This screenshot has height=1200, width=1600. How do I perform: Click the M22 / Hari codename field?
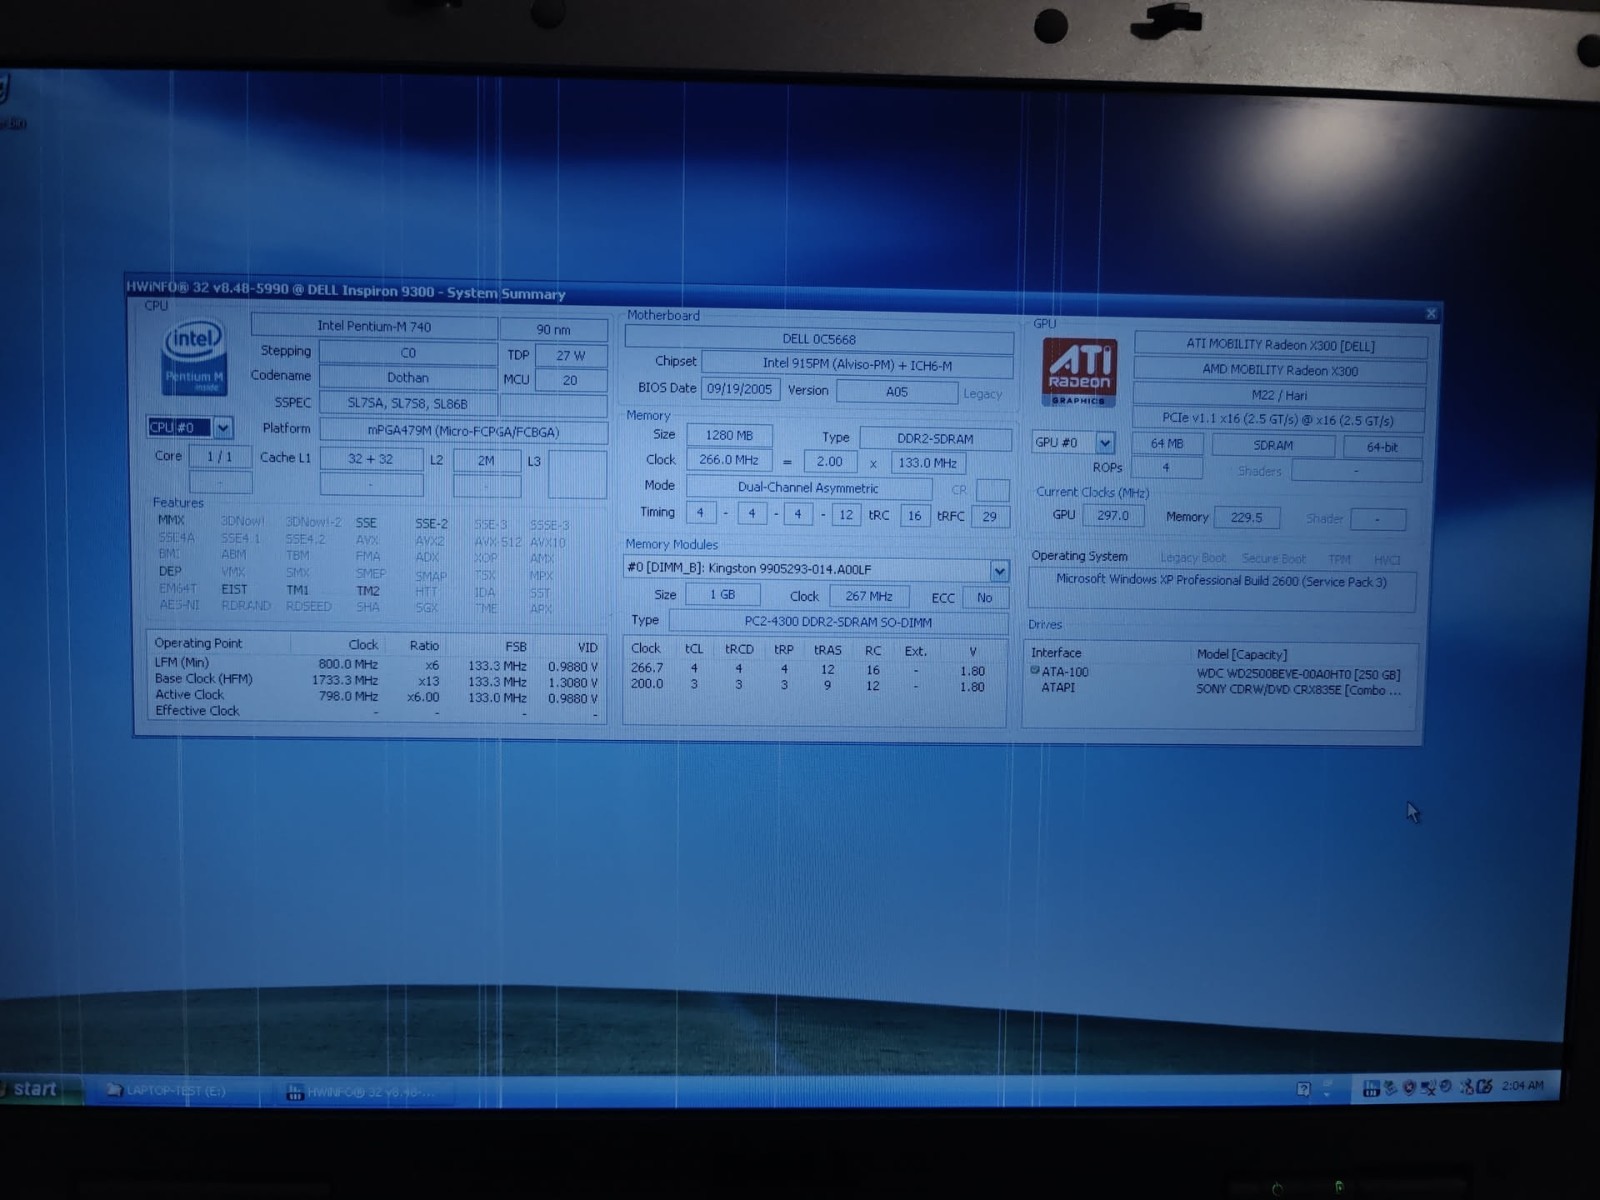tap(1280, 395)
